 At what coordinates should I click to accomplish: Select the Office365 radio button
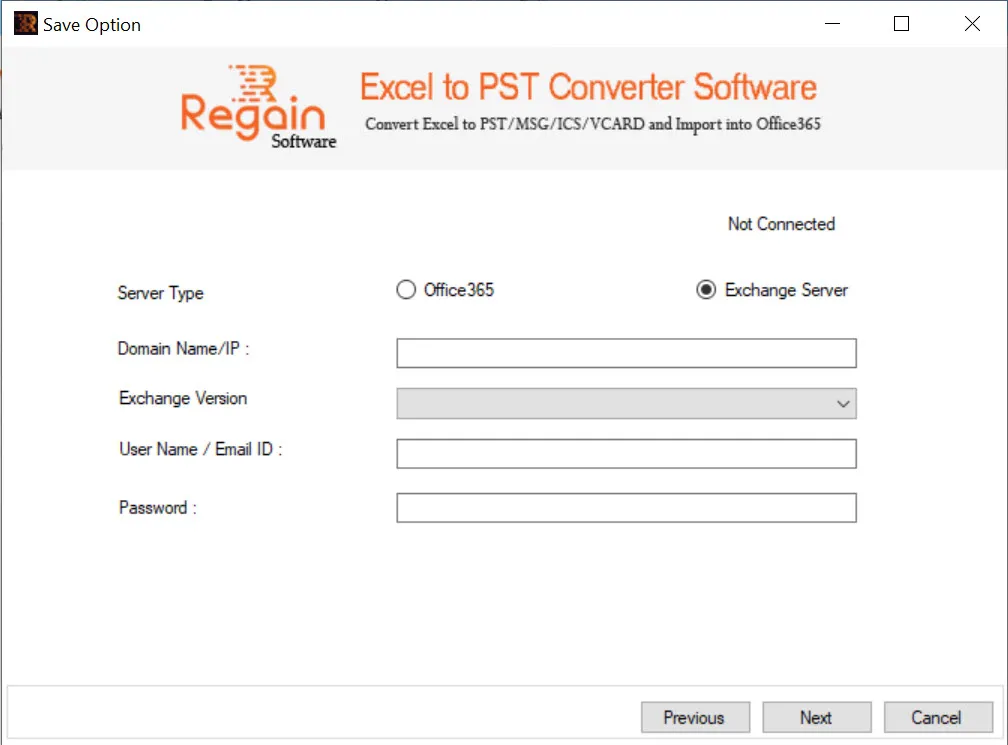tap(406, 290)
